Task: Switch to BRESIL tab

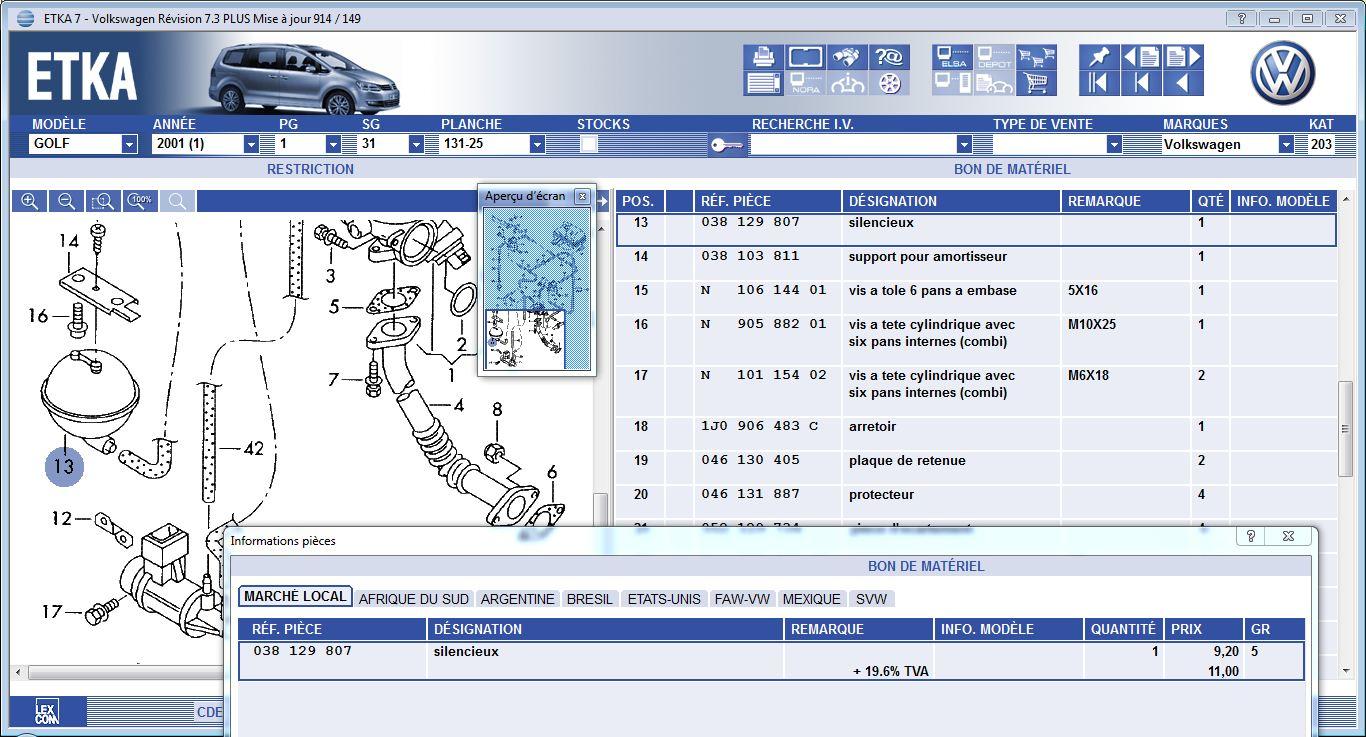Action: click(x=589, y=599)
